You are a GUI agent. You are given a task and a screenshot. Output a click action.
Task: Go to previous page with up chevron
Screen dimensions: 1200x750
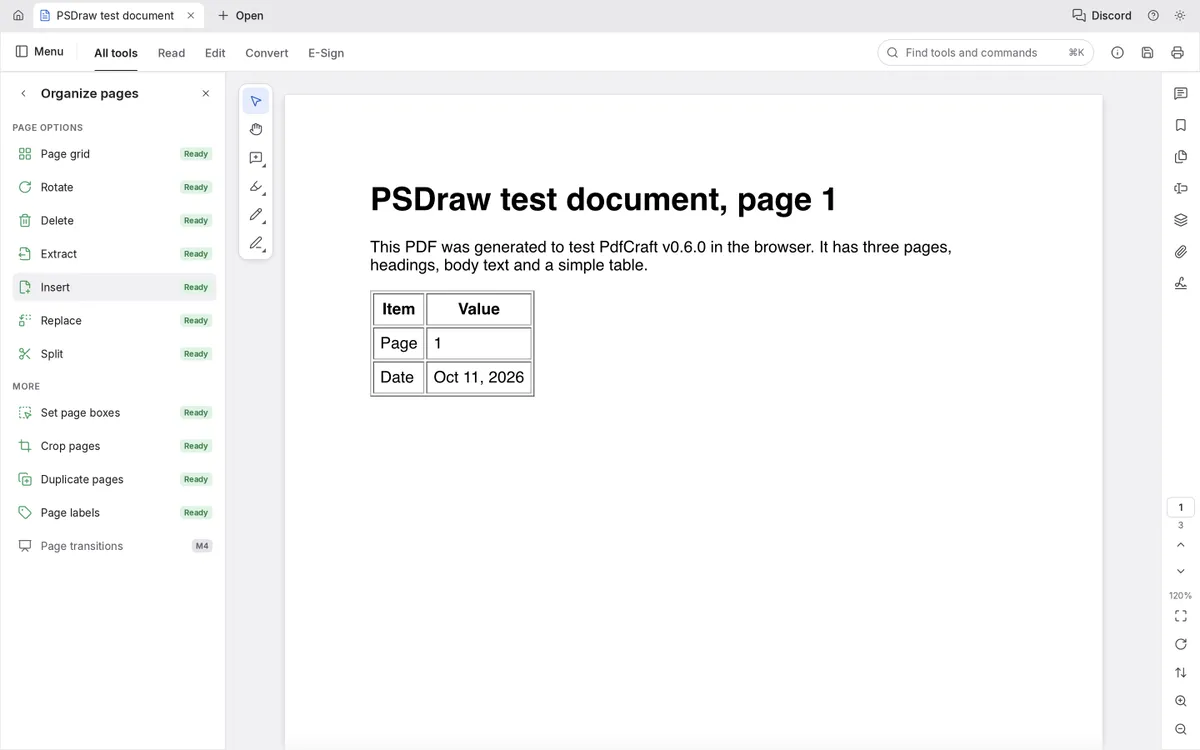1181,545
